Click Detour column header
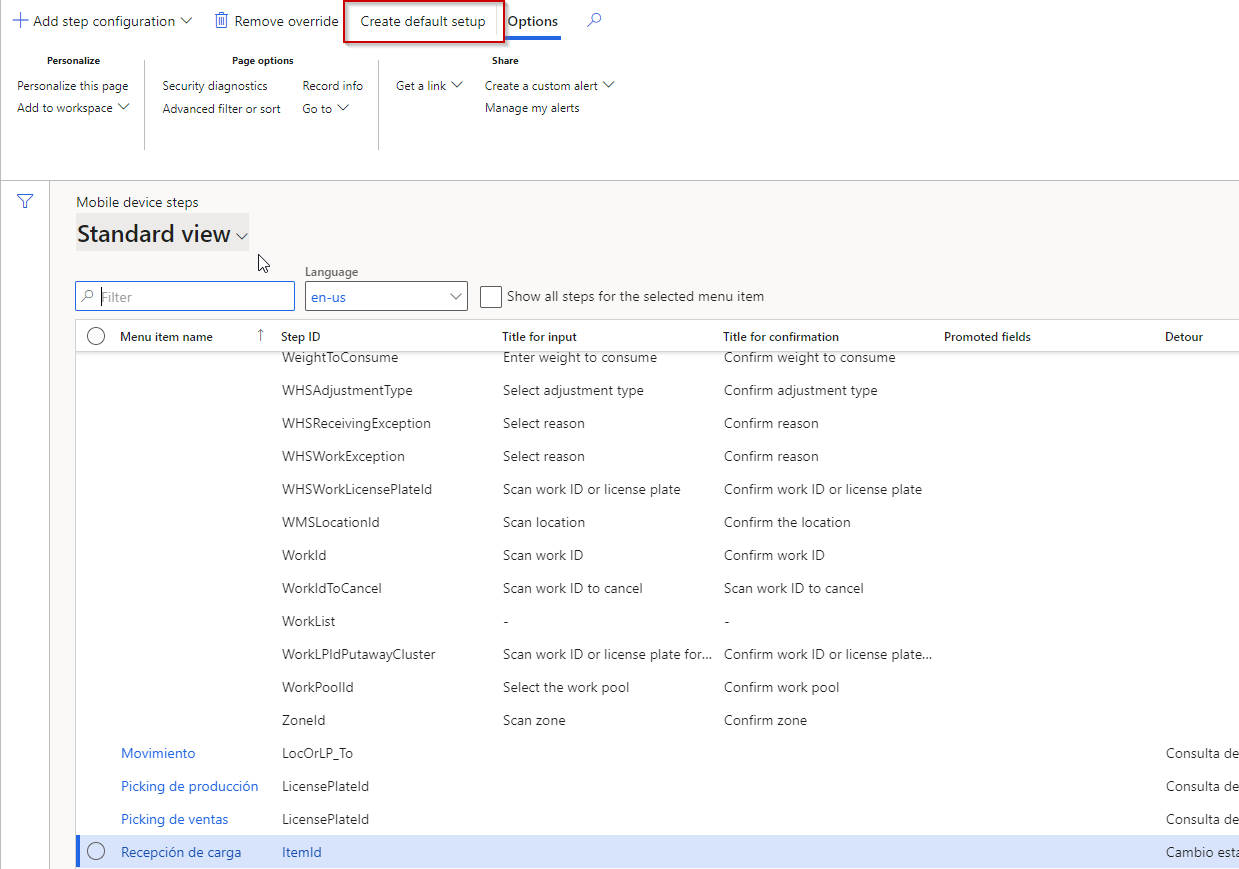 (x=1184, y=337)
